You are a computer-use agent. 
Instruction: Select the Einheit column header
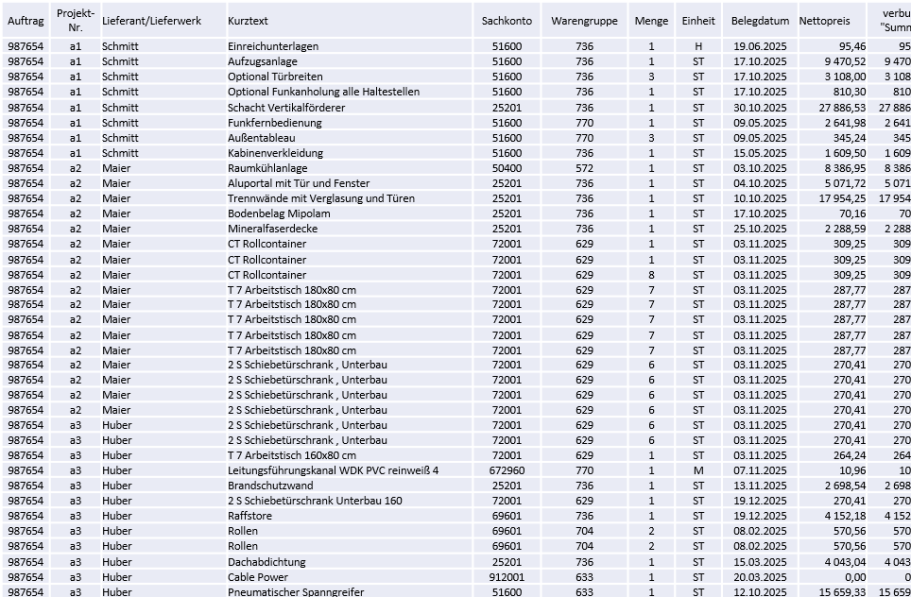(698, 20)
